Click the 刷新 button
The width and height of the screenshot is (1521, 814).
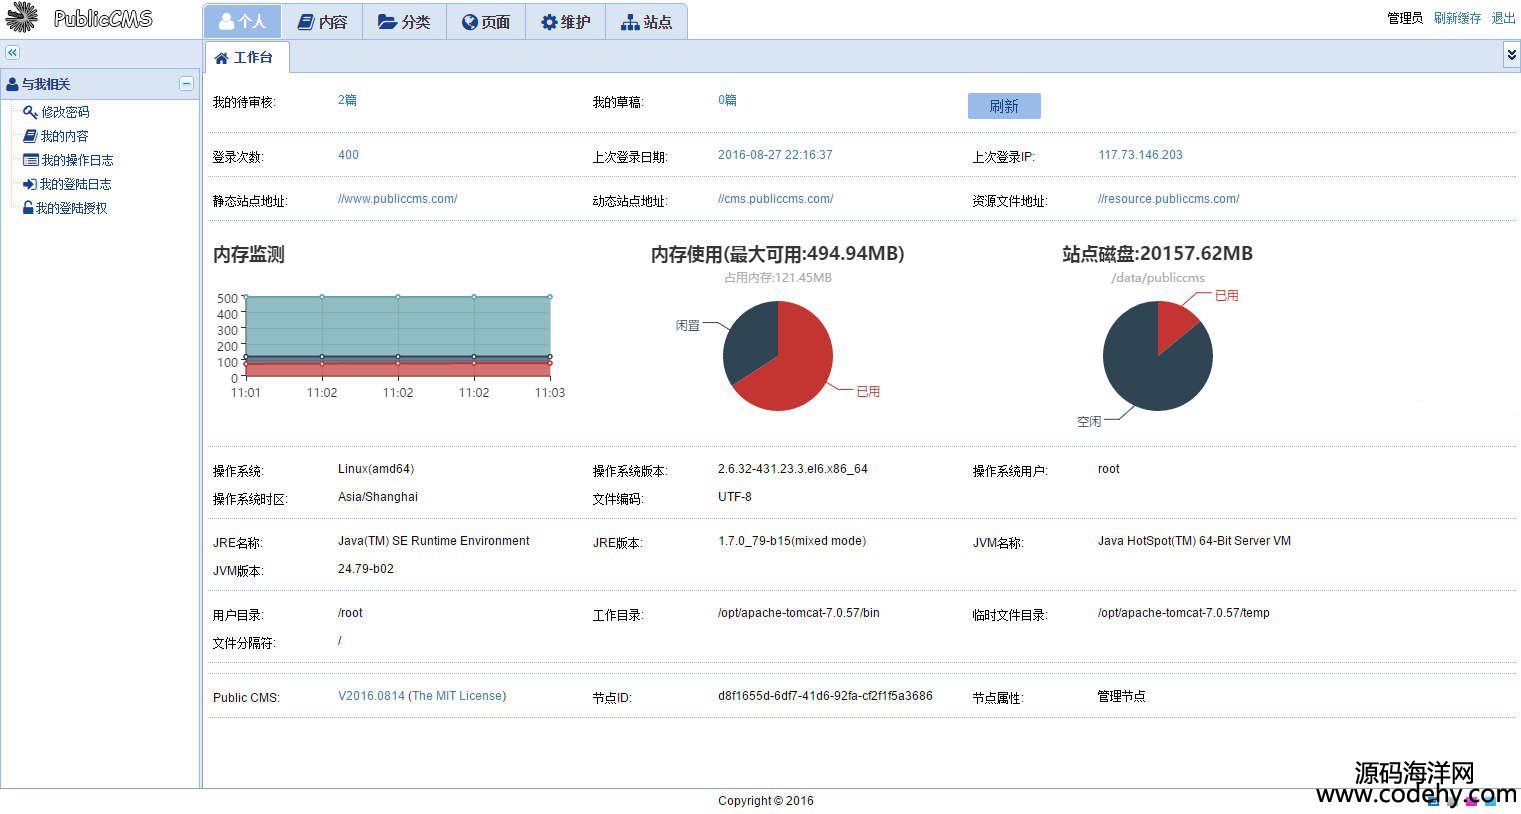1004,106
